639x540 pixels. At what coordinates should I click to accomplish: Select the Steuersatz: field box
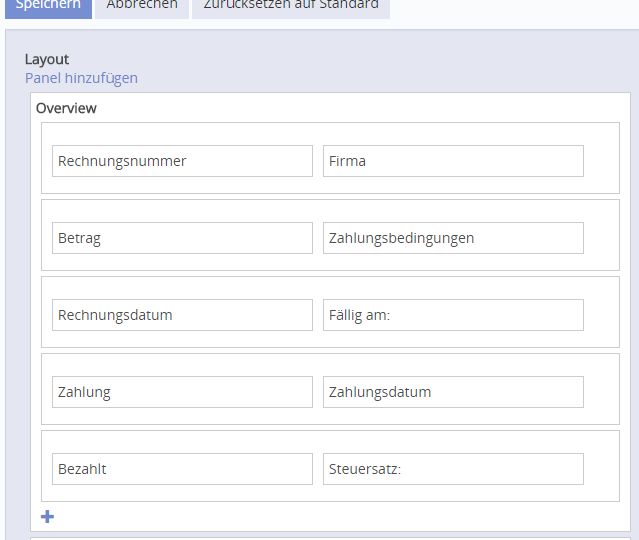[x=453, y=469]
